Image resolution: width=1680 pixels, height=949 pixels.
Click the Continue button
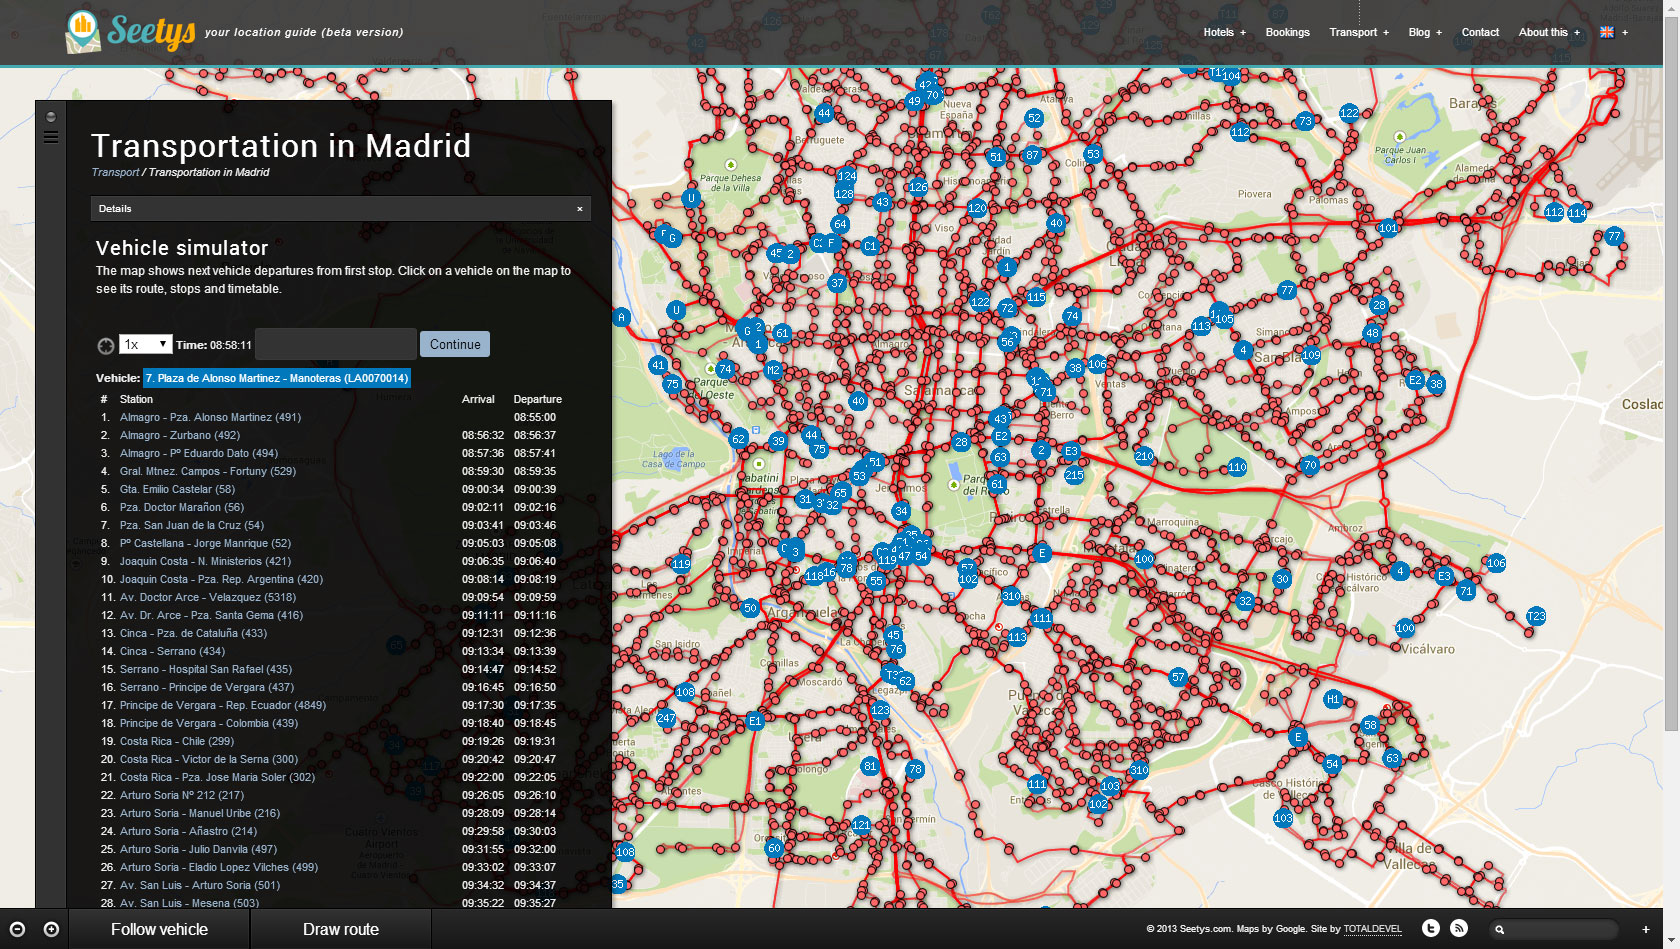tap(455, 344)
